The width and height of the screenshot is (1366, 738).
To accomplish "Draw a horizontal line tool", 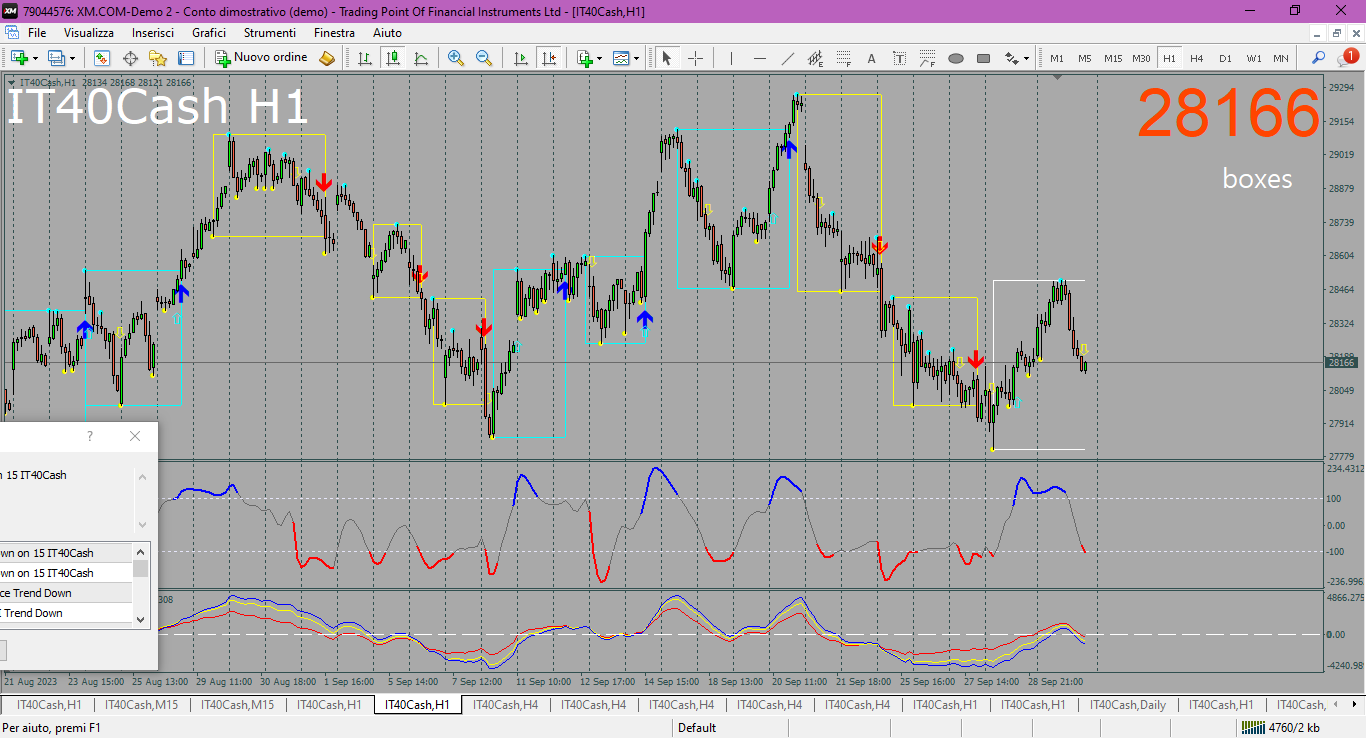I will (x=760, y=58).
